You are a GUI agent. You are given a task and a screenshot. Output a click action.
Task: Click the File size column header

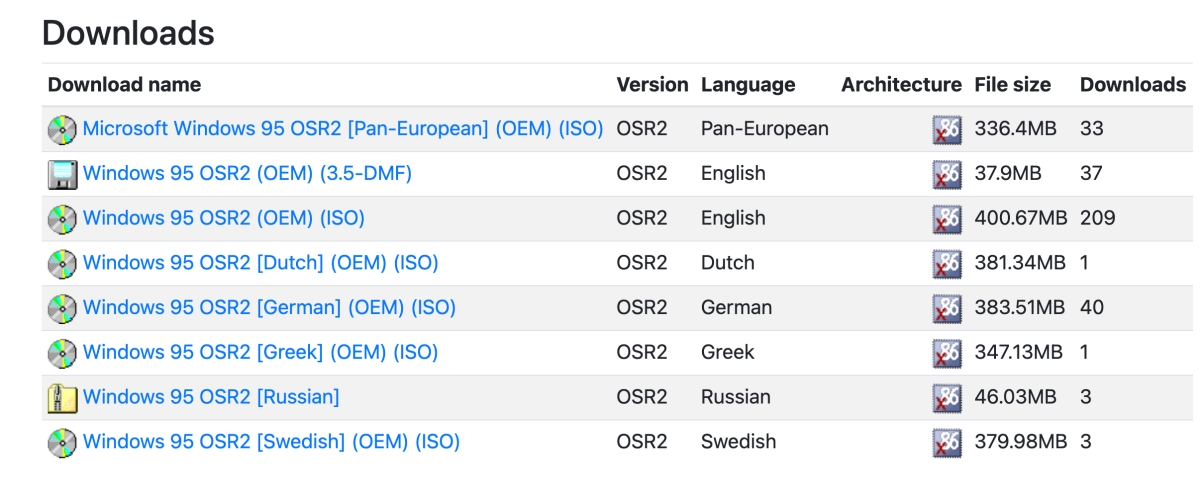(x=1012, y=85)
